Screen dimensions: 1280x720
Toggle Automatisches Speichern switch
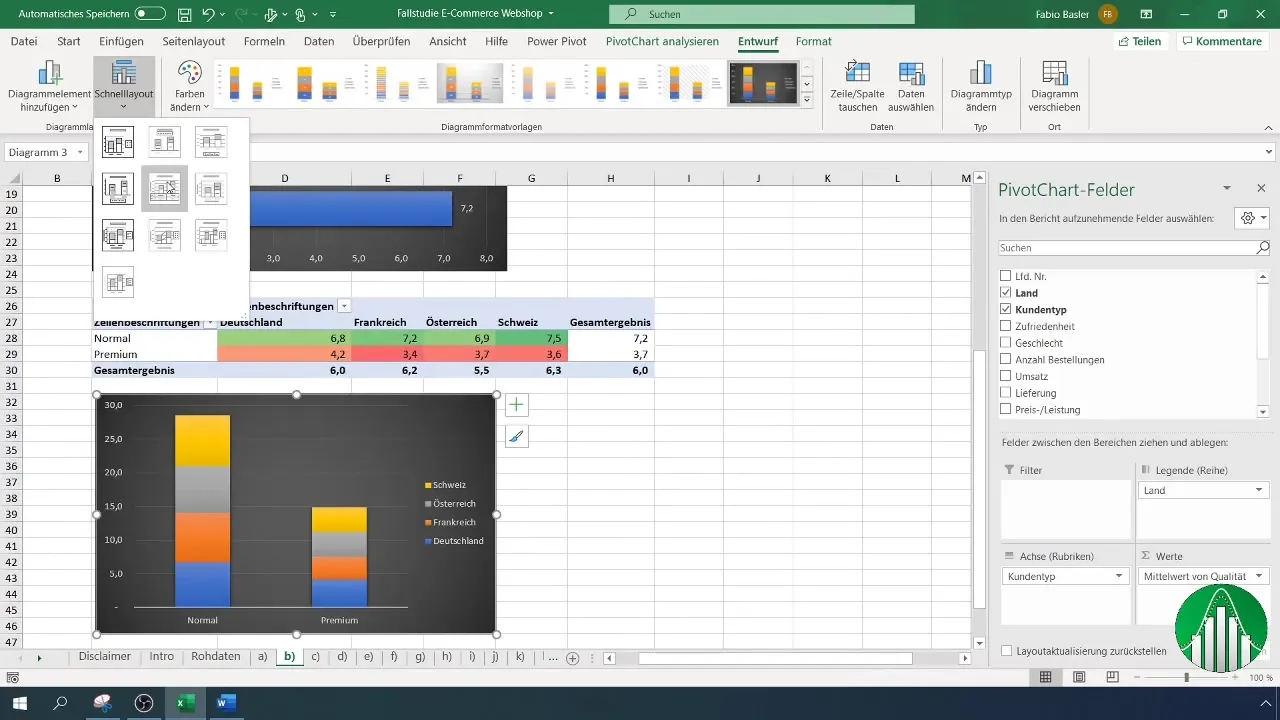tap(150, 15)
